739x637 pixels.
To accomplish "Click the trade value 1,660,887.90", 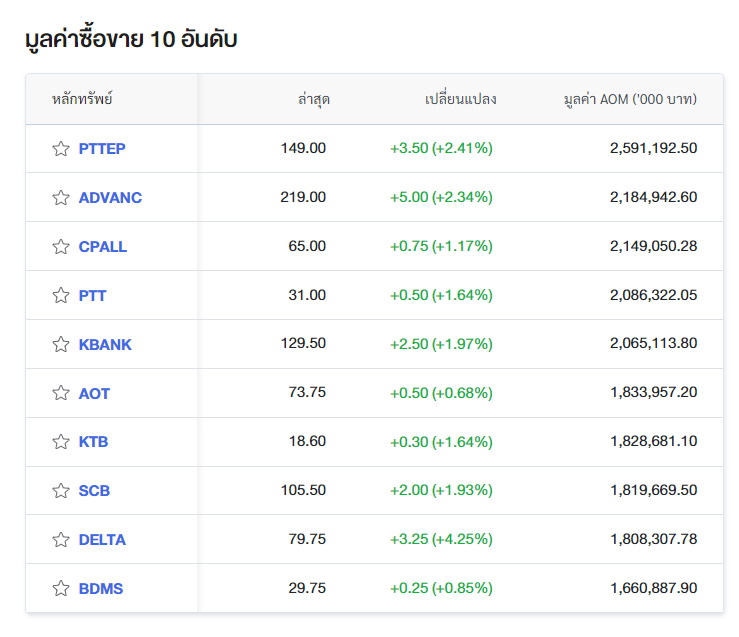I will click(x=654, y=588).
